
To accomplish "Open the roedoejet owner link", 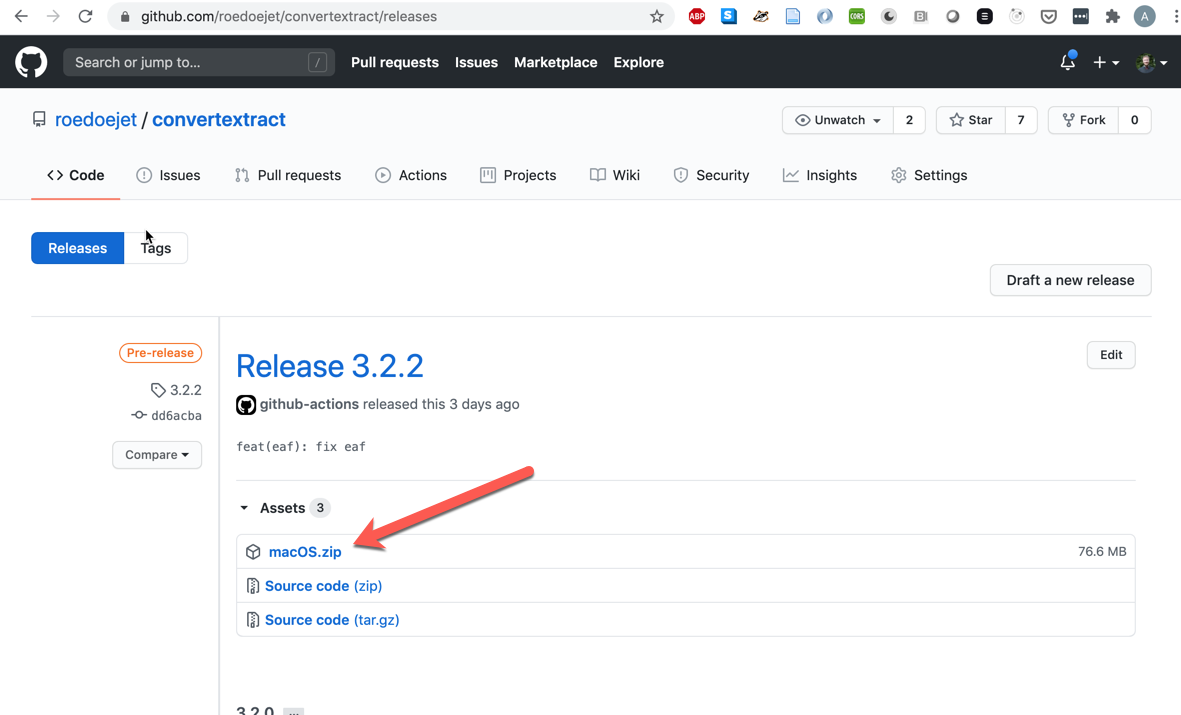I will click(x=96, y=119).
